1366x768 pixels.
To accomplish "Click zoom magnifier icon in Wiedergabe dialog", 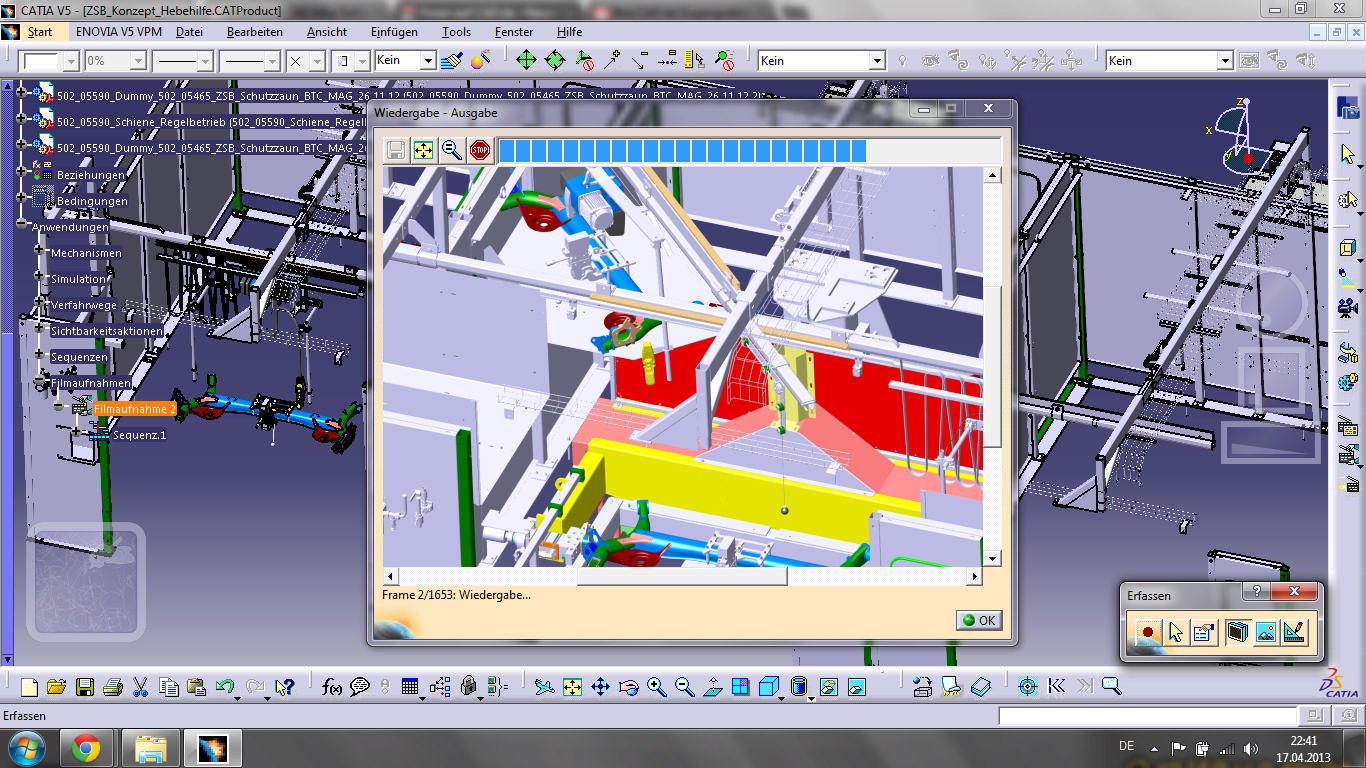I will click(x=452, y=150).
